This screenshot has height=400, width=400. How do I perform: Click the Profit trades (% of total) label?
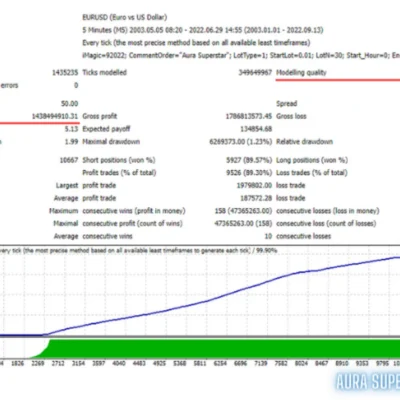coord(119,173)
